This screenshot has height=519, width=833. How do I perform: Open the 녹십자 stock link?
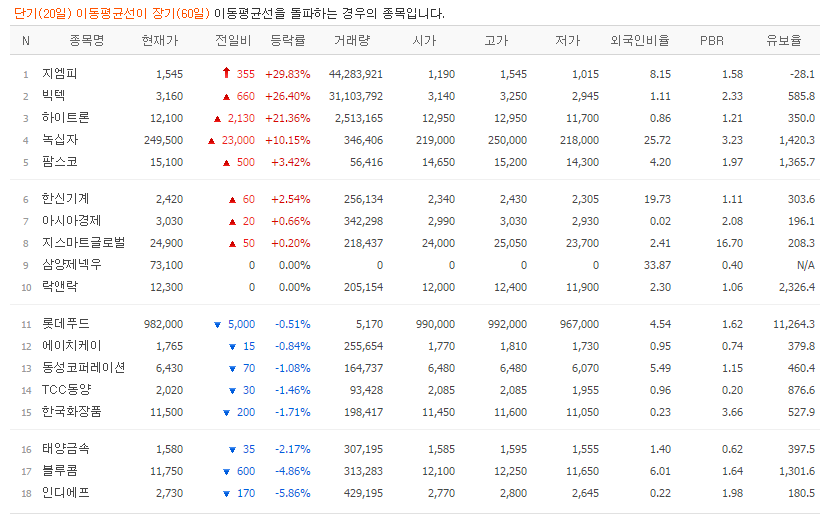(60, 140)
